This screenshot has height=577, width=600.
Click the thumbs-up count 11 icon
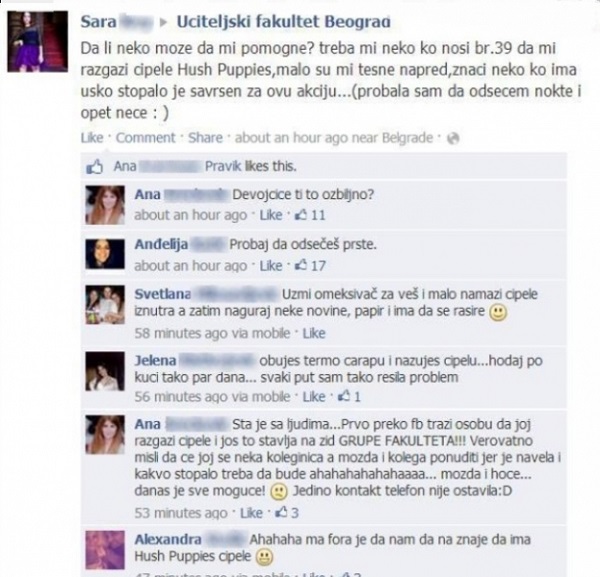pos(301,215)
